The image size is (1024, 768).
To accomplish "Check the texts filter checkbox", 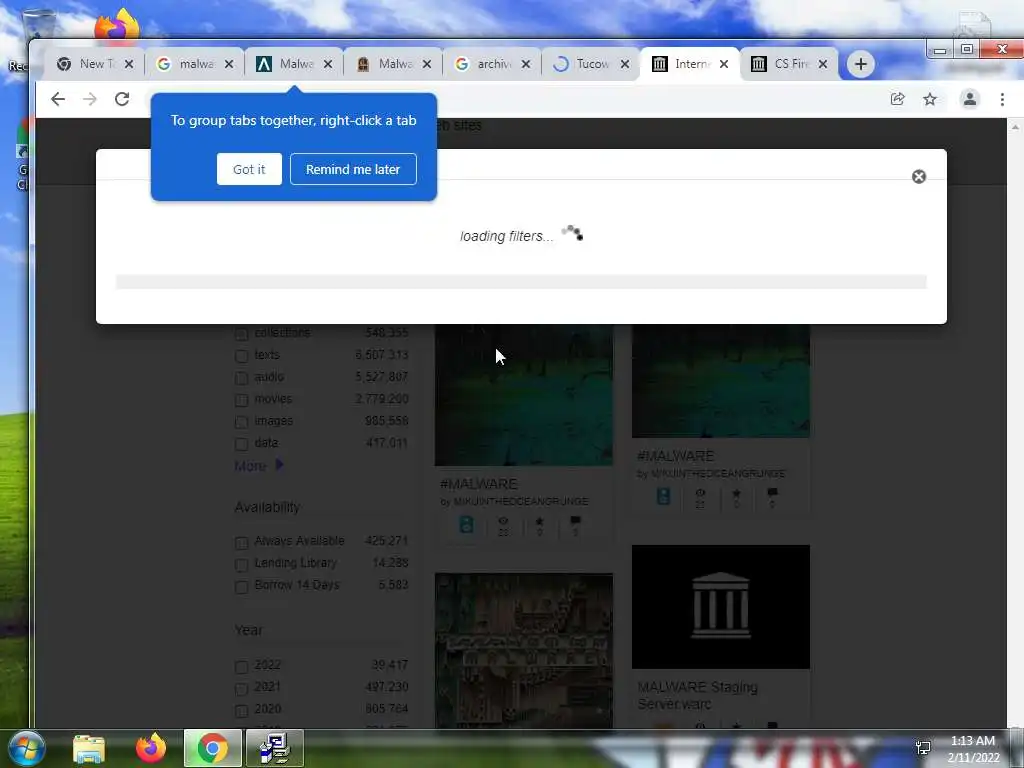I will coord(241,356).
